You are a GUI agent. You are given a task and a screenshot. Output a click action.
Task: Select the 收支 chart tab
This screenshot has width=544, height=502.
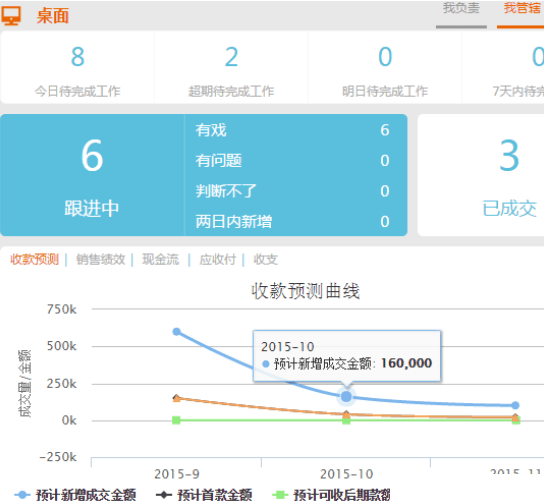tap(265, 259)
